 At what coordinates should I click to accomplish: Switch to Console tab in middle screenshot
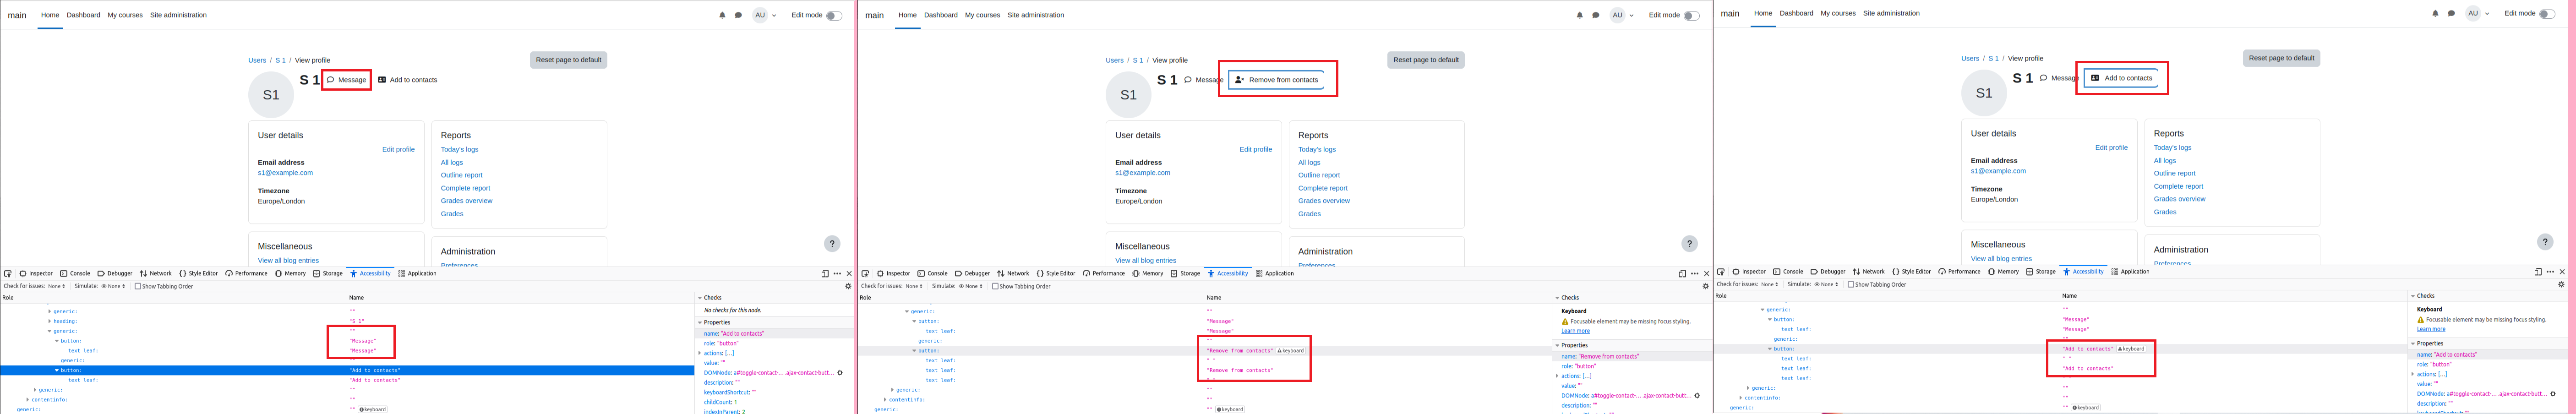(933, 273)
